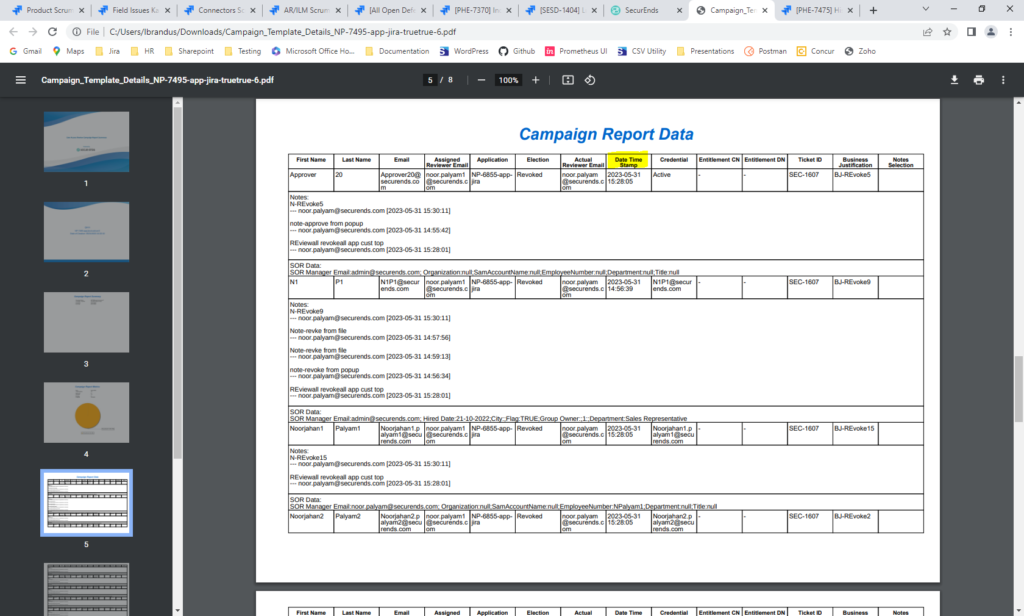The height and width of the screenshot is (616, 1024).
Task: Open the Jira bookmarks folder
Action: click(x=108, y=51)
